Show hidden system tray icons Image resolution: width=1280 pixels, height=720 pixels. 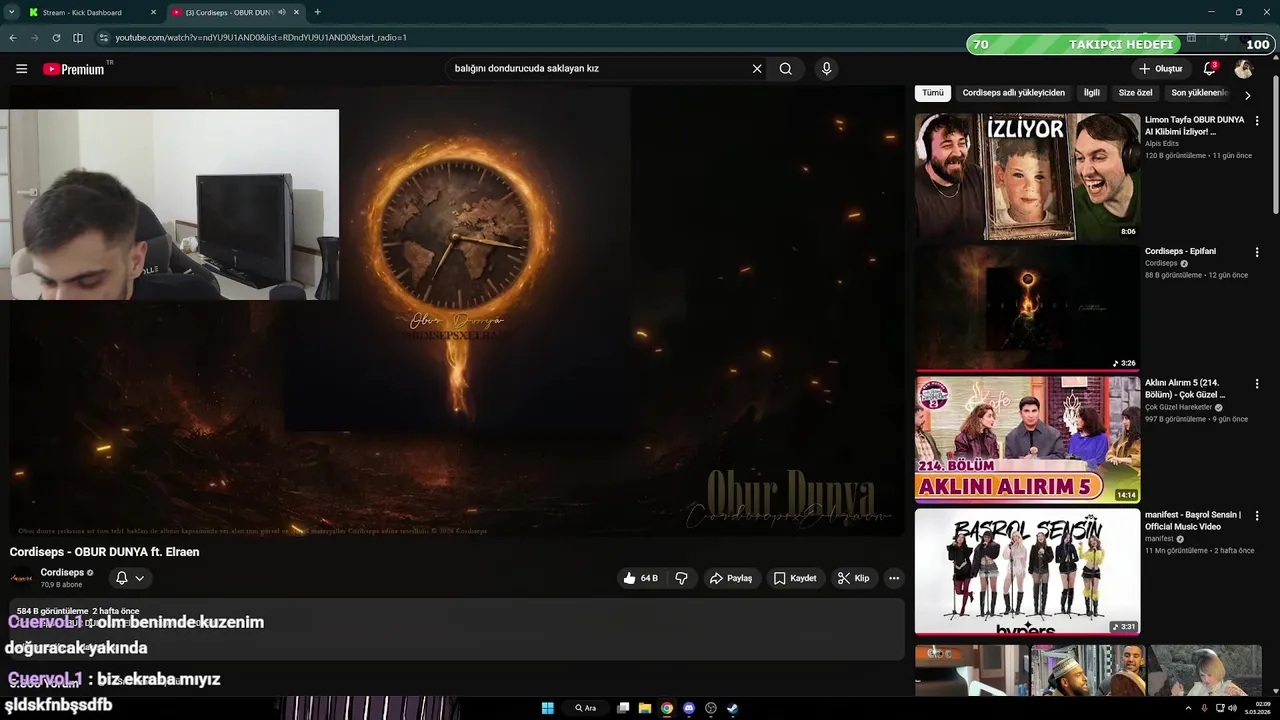coord(1188,708)
